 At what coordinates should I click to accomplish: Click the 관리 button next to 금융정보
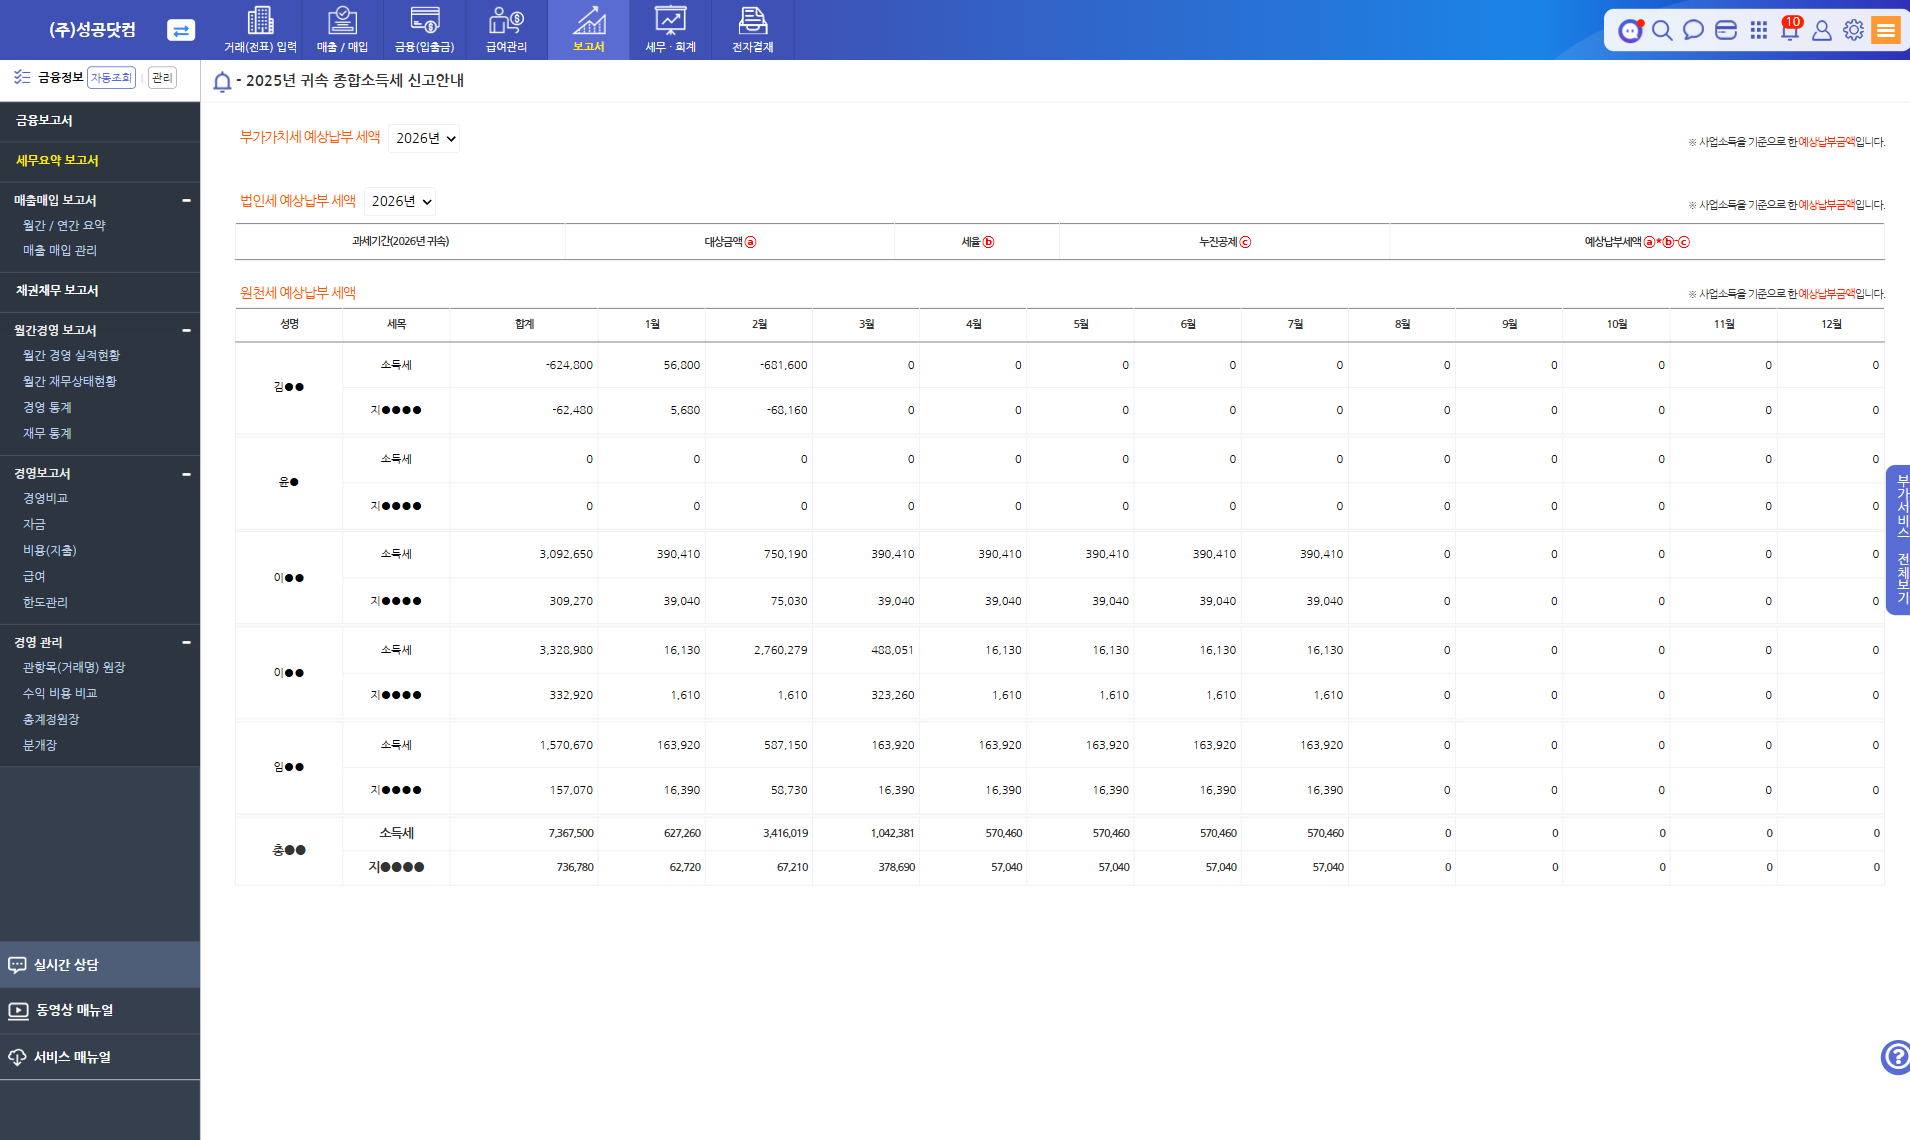coord(162,78)
